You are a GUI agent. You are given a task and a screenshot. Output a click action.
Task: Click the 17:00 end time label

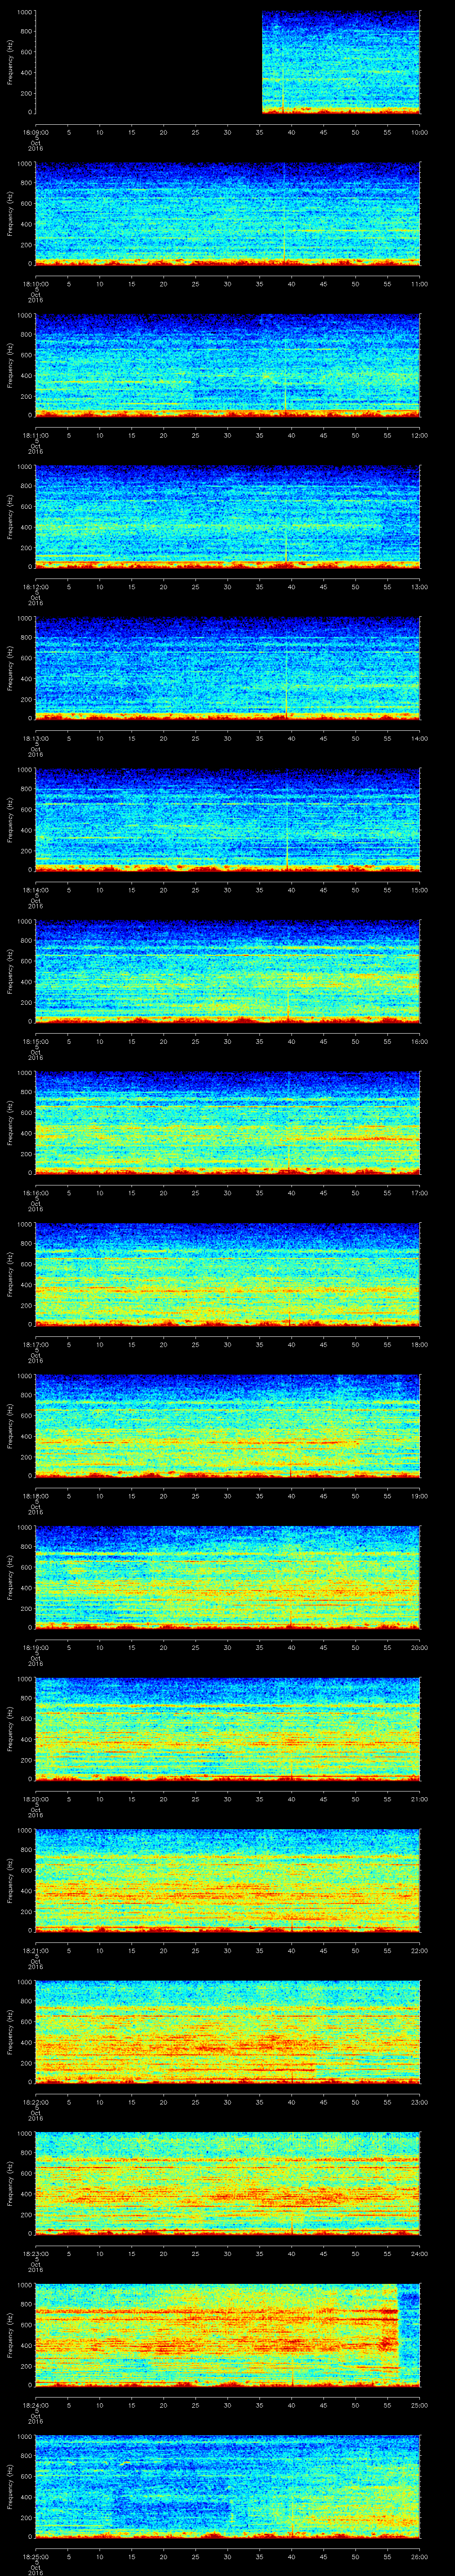coord(420,1192)
